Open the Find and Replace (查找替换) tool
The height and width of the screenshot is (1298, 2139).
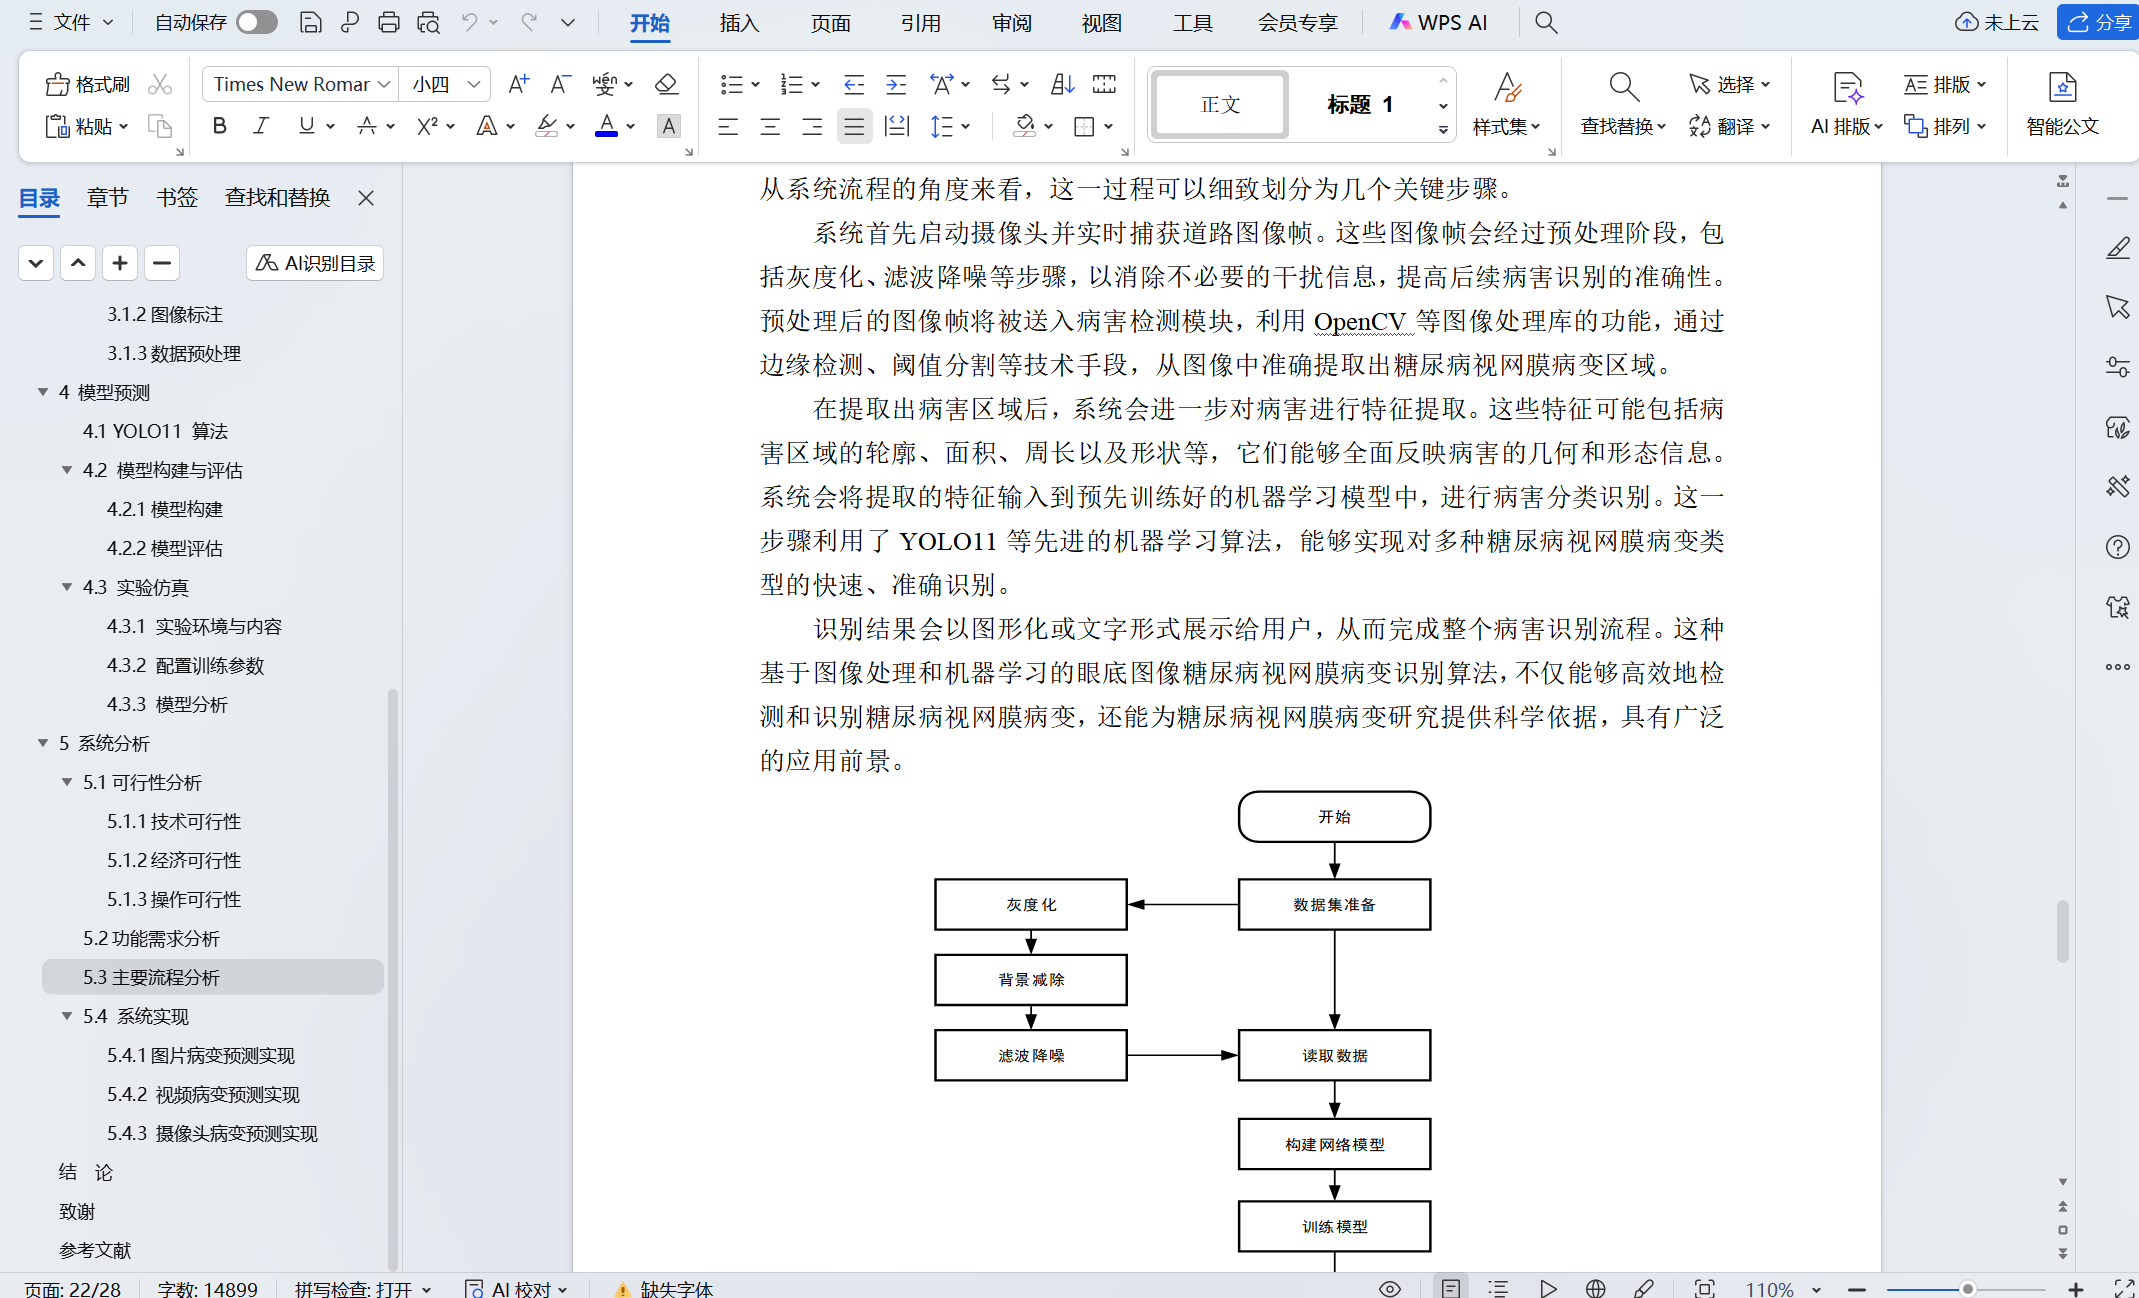point(1623,103)
